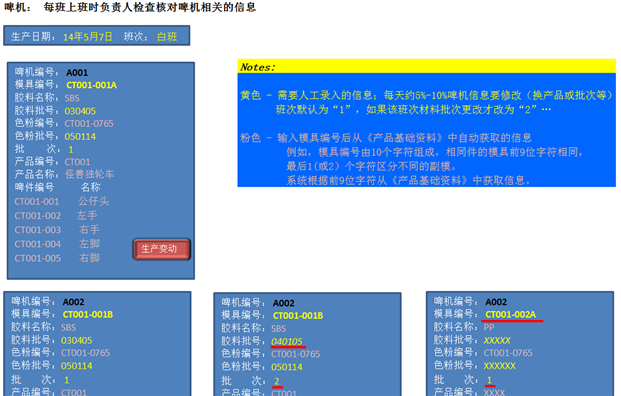Screen dimensions: 621x396
Task: Click material batch 030405 in A001 panel
Action: click(x=80, y=111)
